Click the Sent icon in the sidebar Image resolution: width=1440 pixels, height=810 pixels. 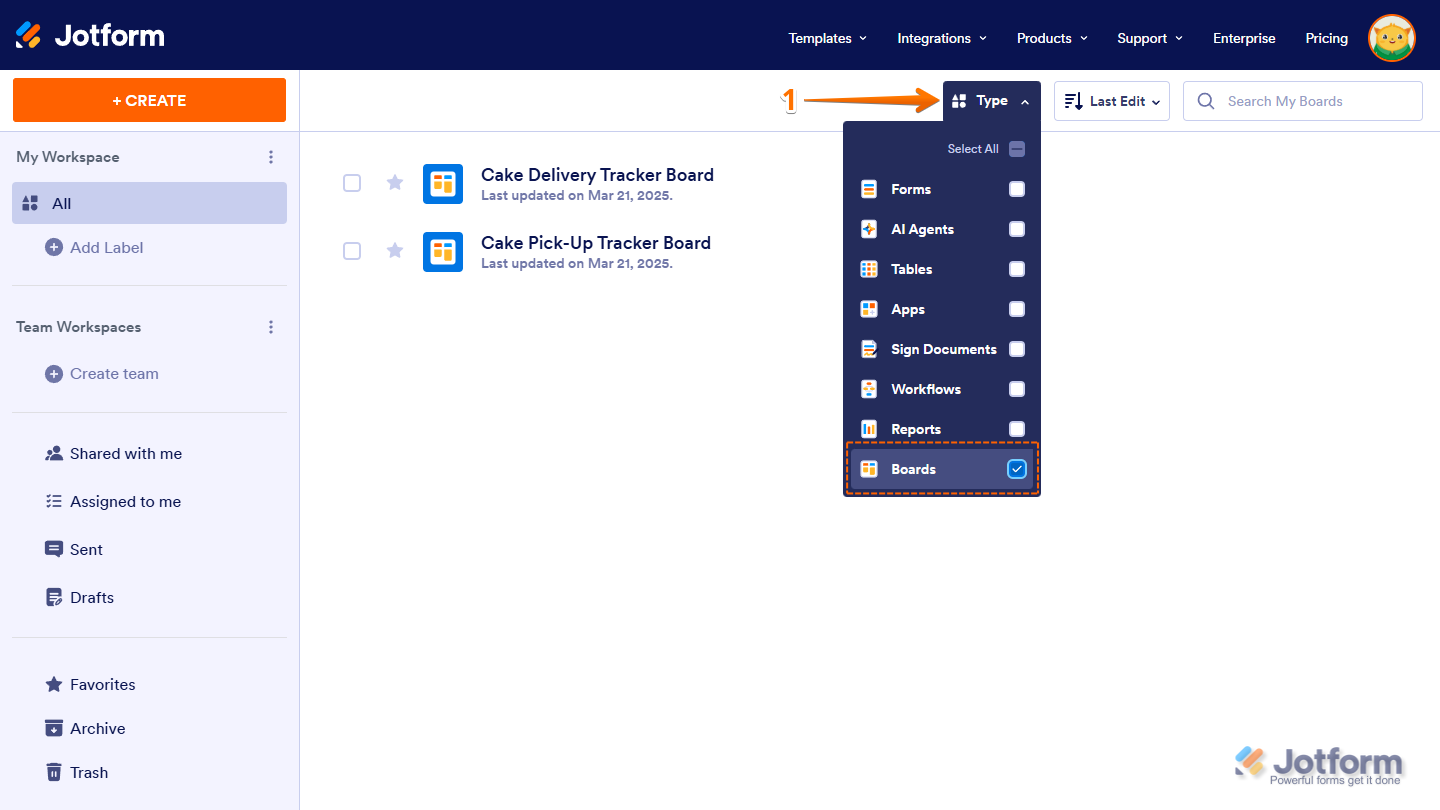coord(53,549)
